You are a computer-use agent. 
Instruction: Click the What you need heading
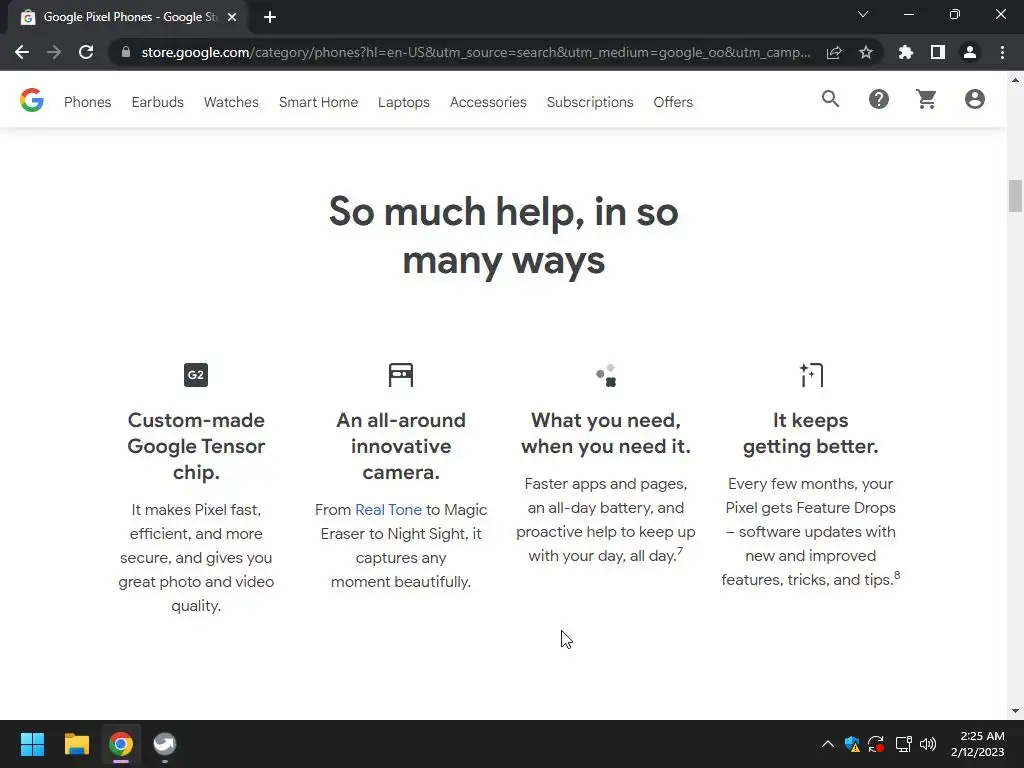[606, 433]
